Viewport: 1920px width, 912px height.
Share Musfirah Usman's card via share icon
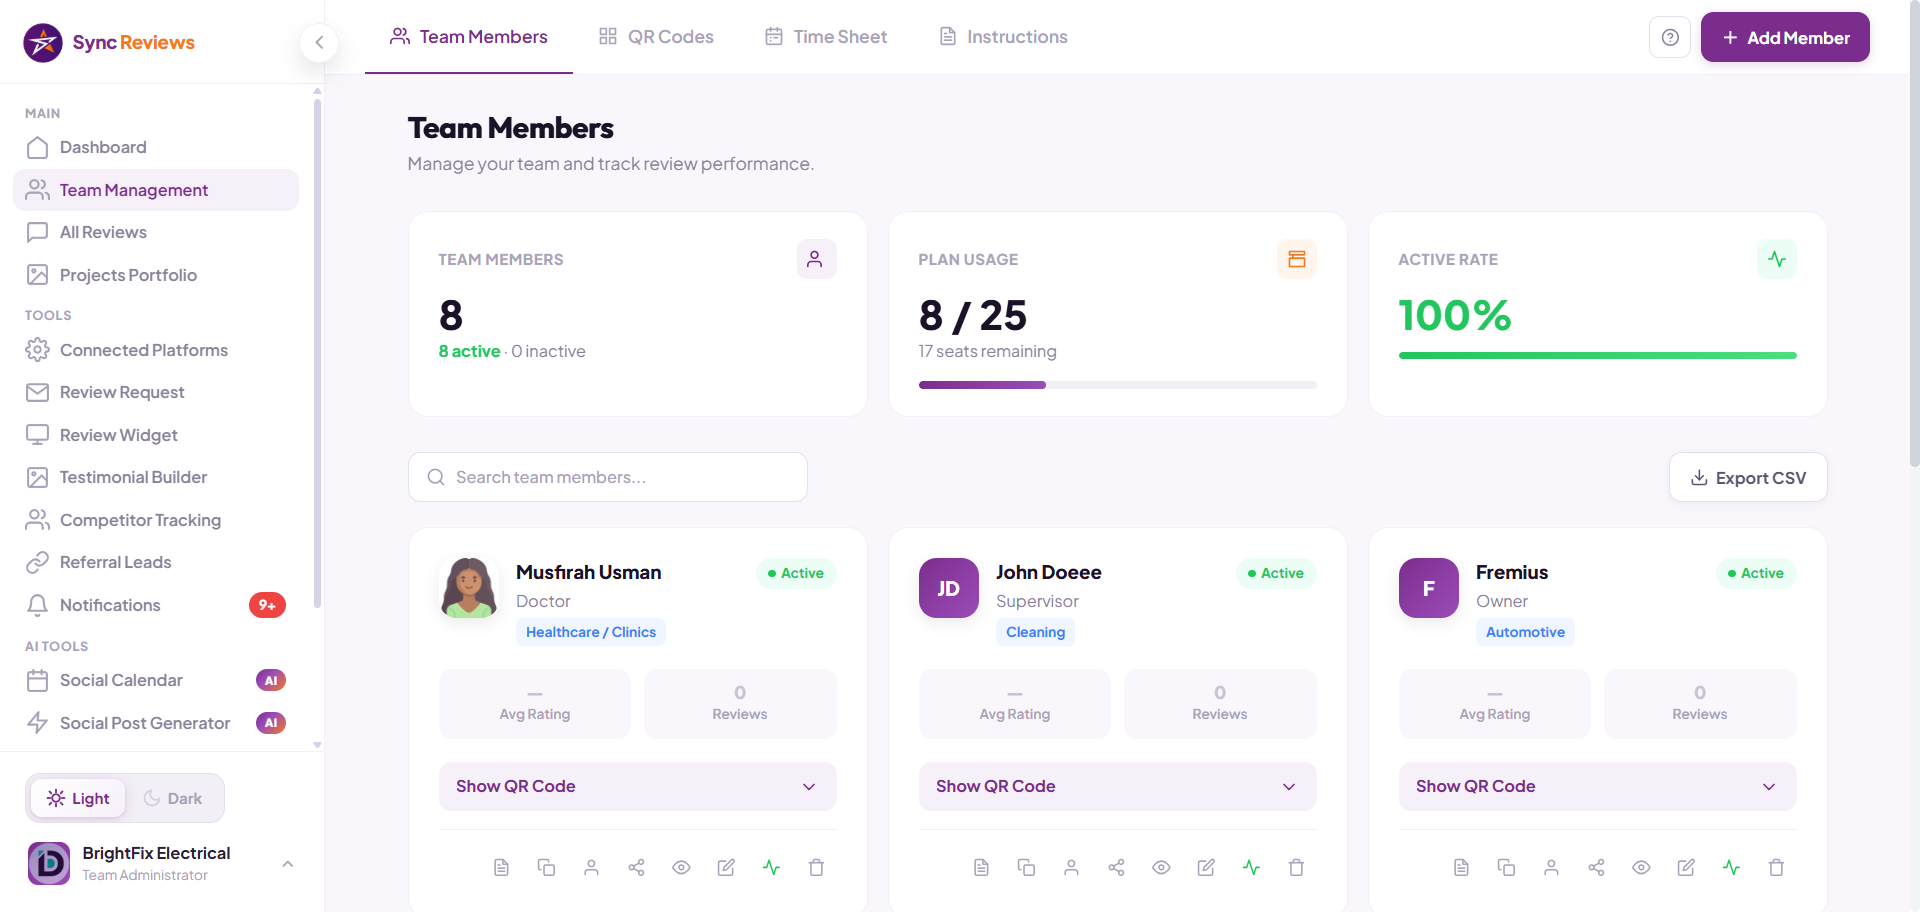pyautogui.click(x=636, y=867)
